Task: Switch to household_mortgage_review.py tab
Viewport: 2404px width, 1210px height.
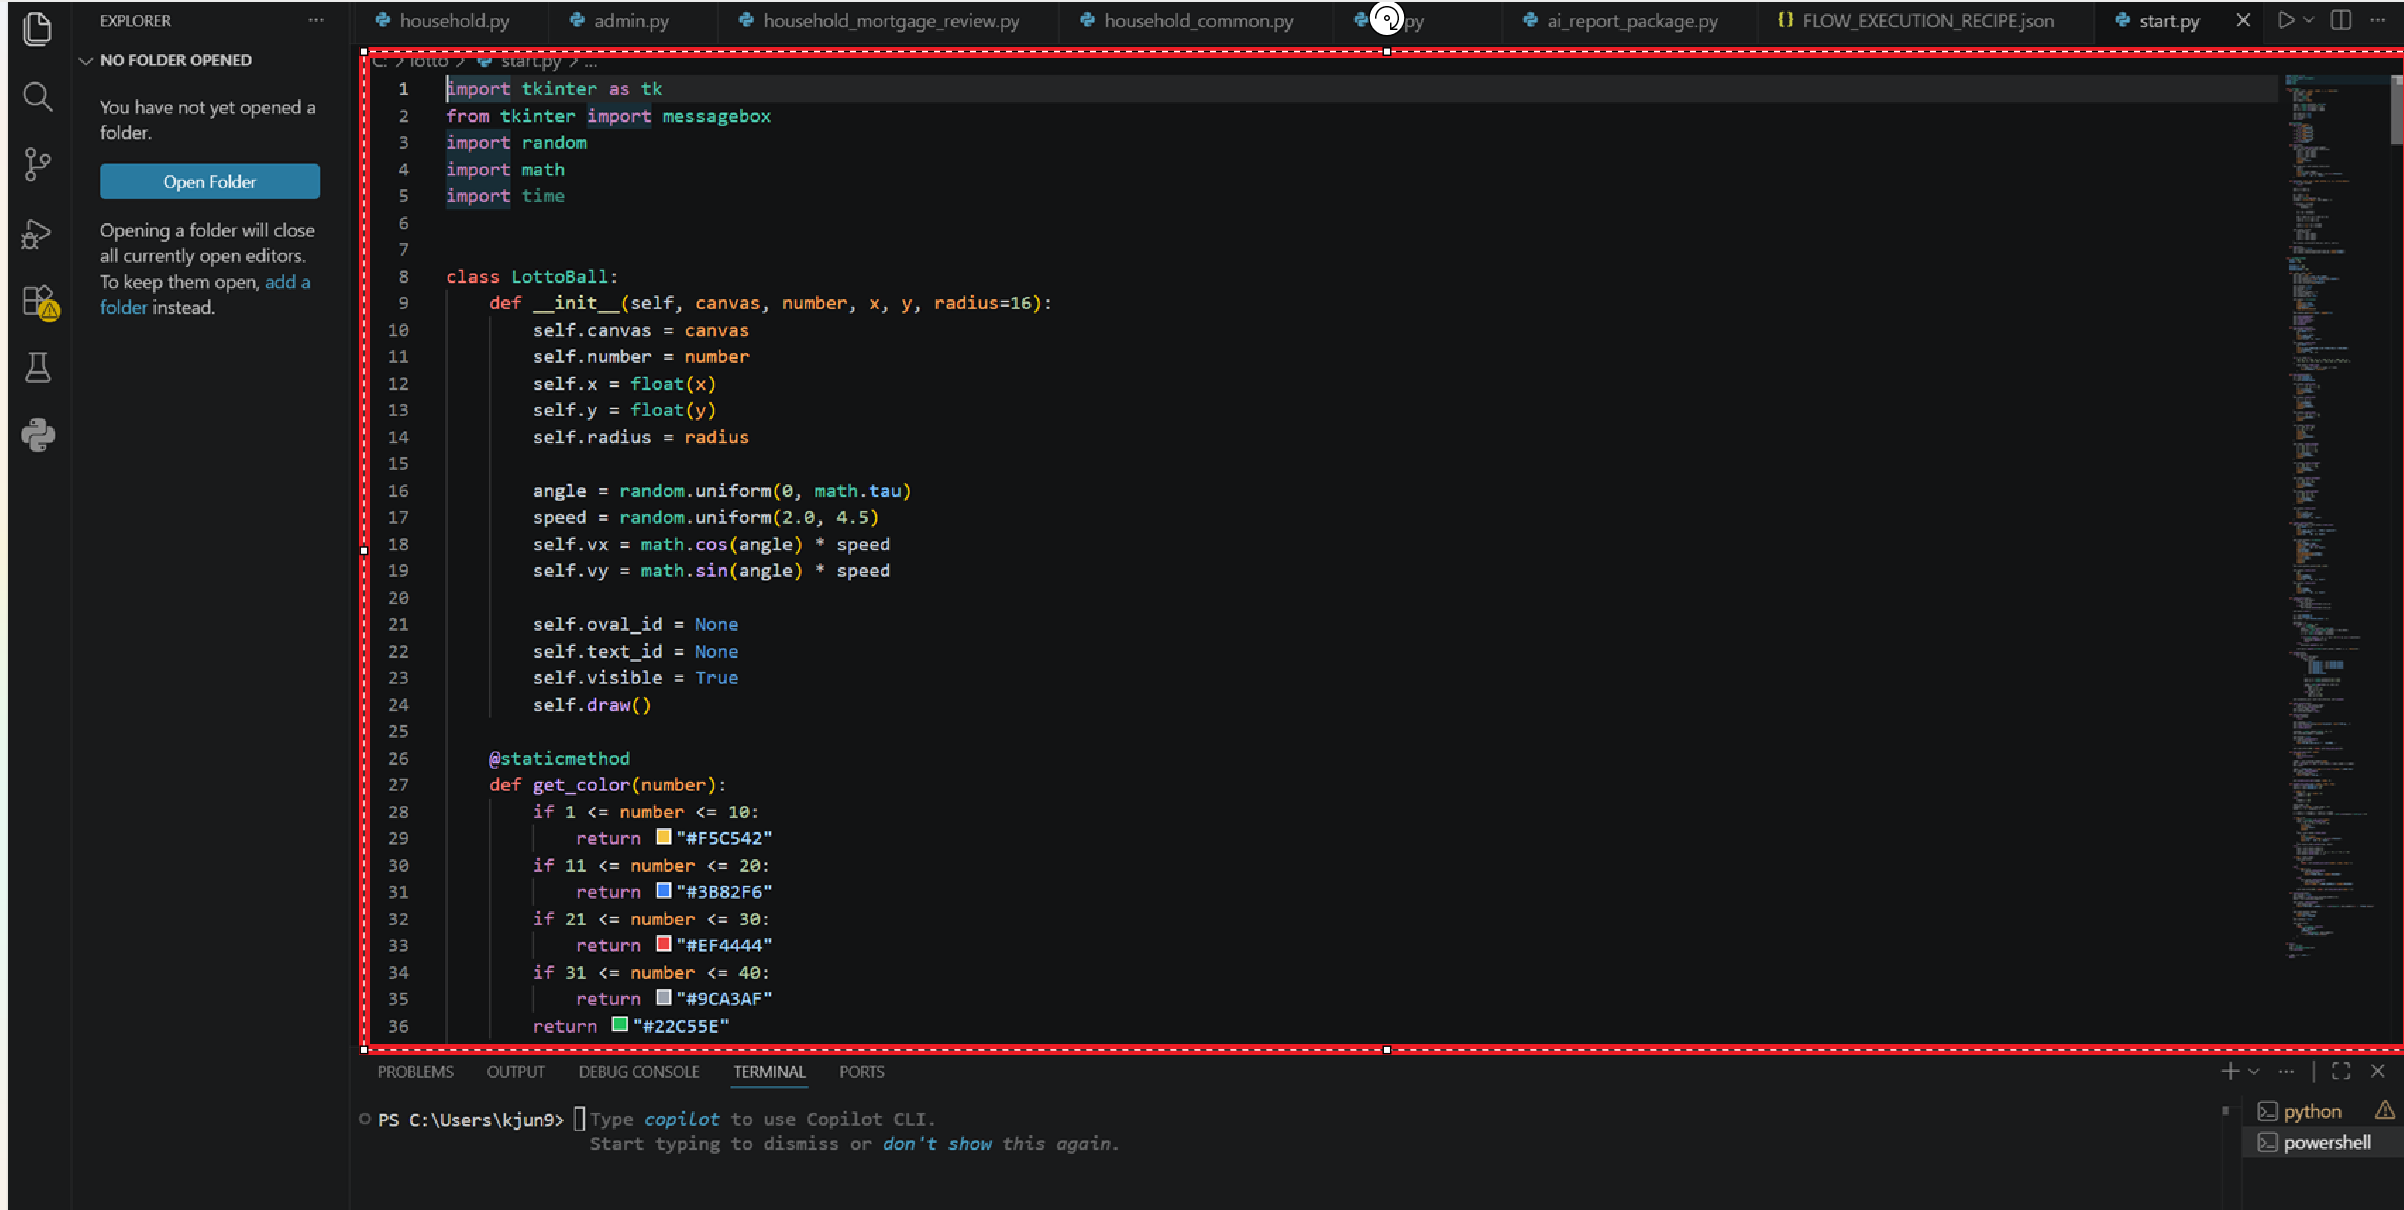Action: (880, 20)
